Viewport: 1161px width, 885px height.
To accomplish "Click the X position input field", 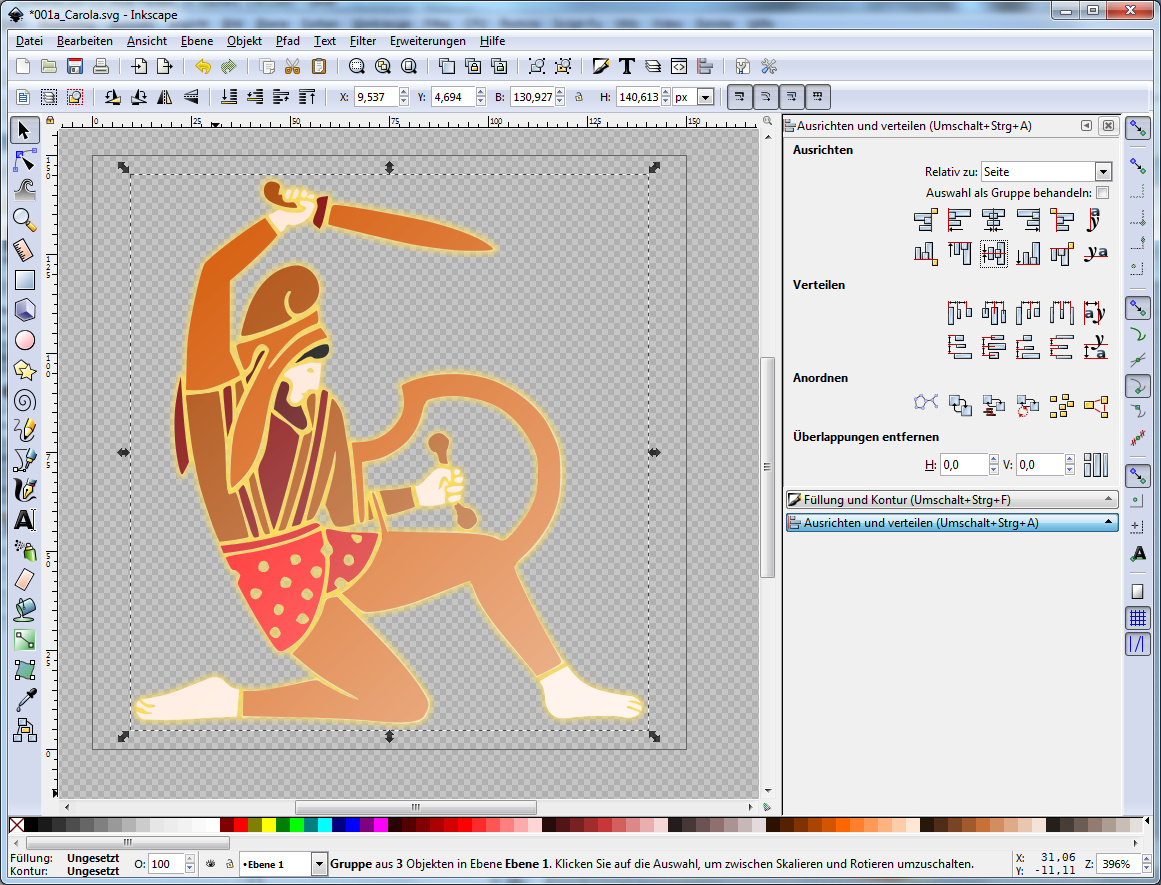I will [375, 97].
